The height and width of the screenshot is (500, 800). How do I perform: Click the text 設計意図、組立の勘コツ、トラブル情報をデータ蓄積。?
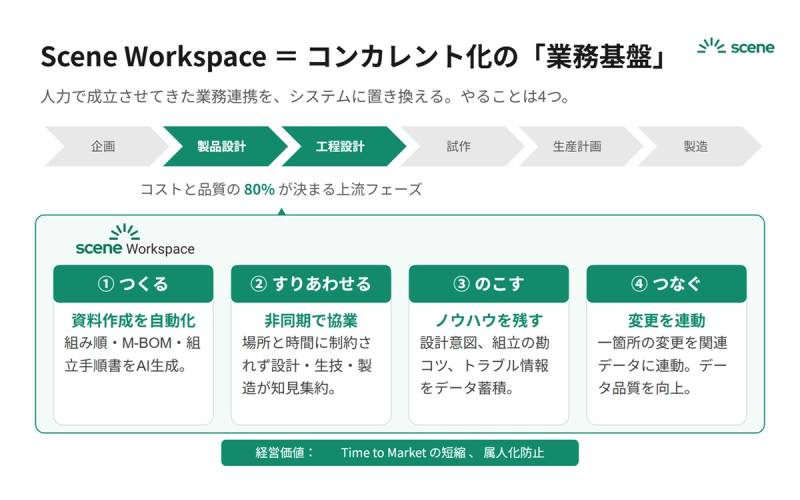click(x=485, y=365)
